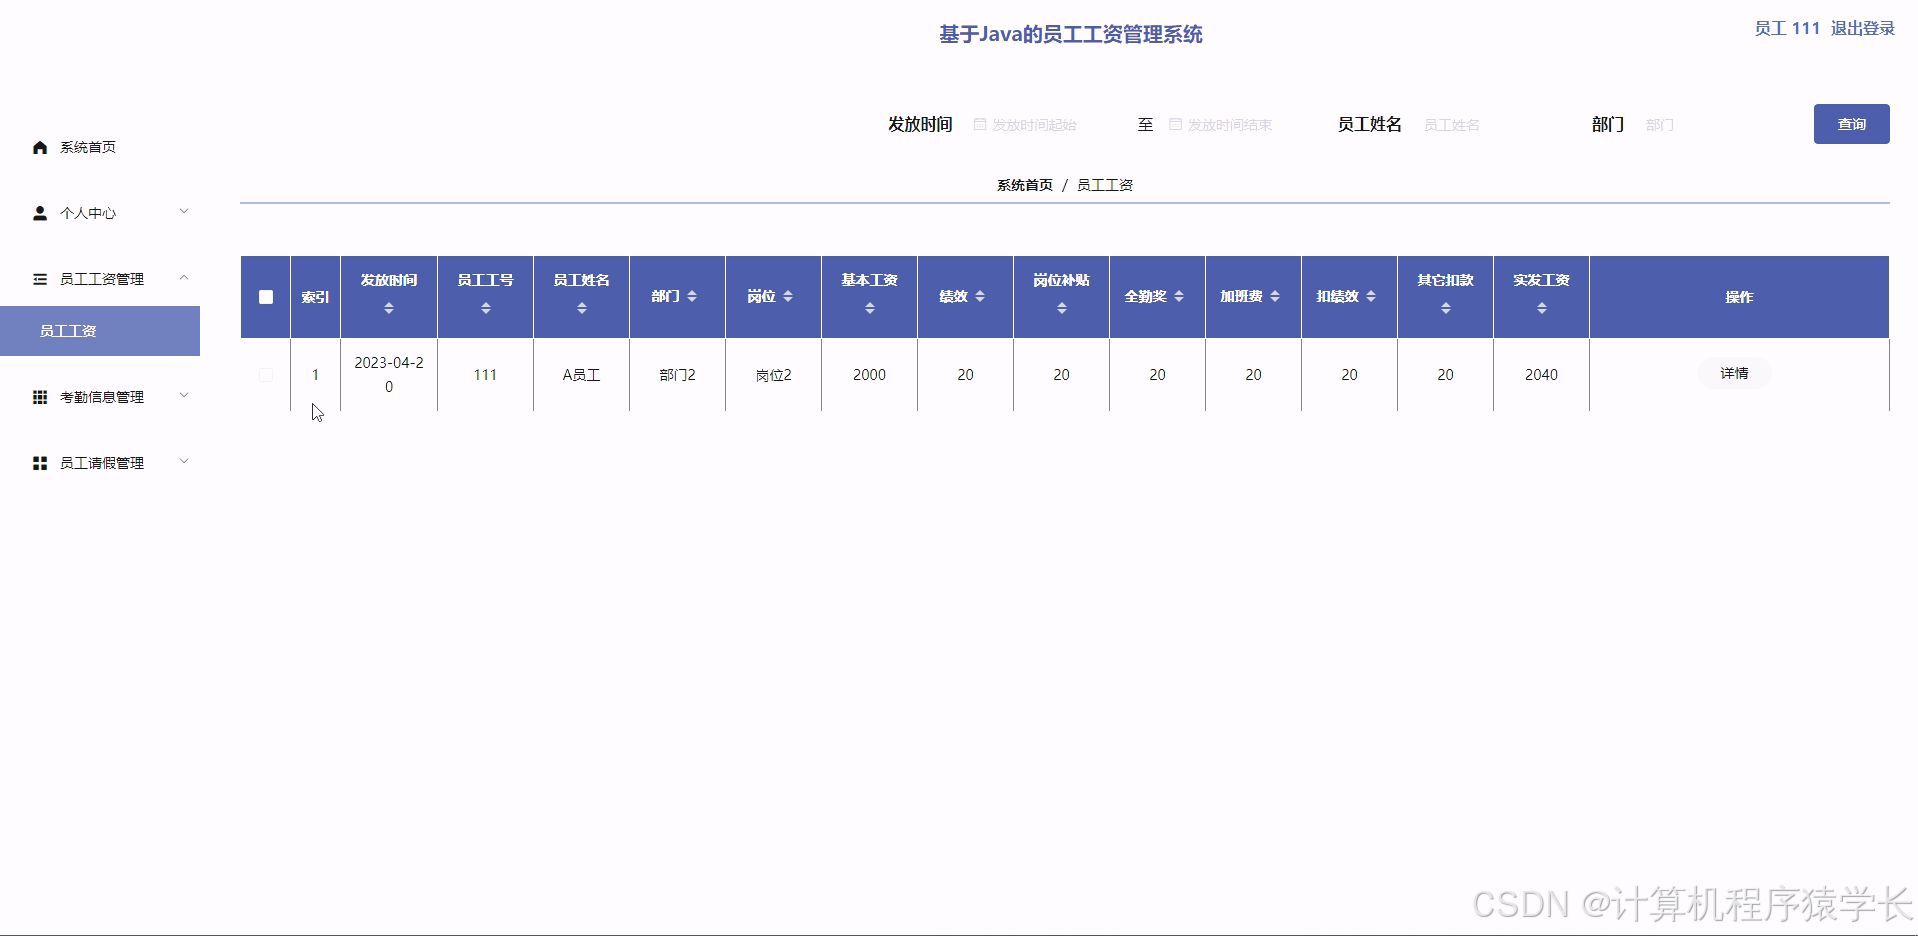Sort the table by 基本工资 column
The width and height of the screenshot is (1918, 936).
[869, 311]
